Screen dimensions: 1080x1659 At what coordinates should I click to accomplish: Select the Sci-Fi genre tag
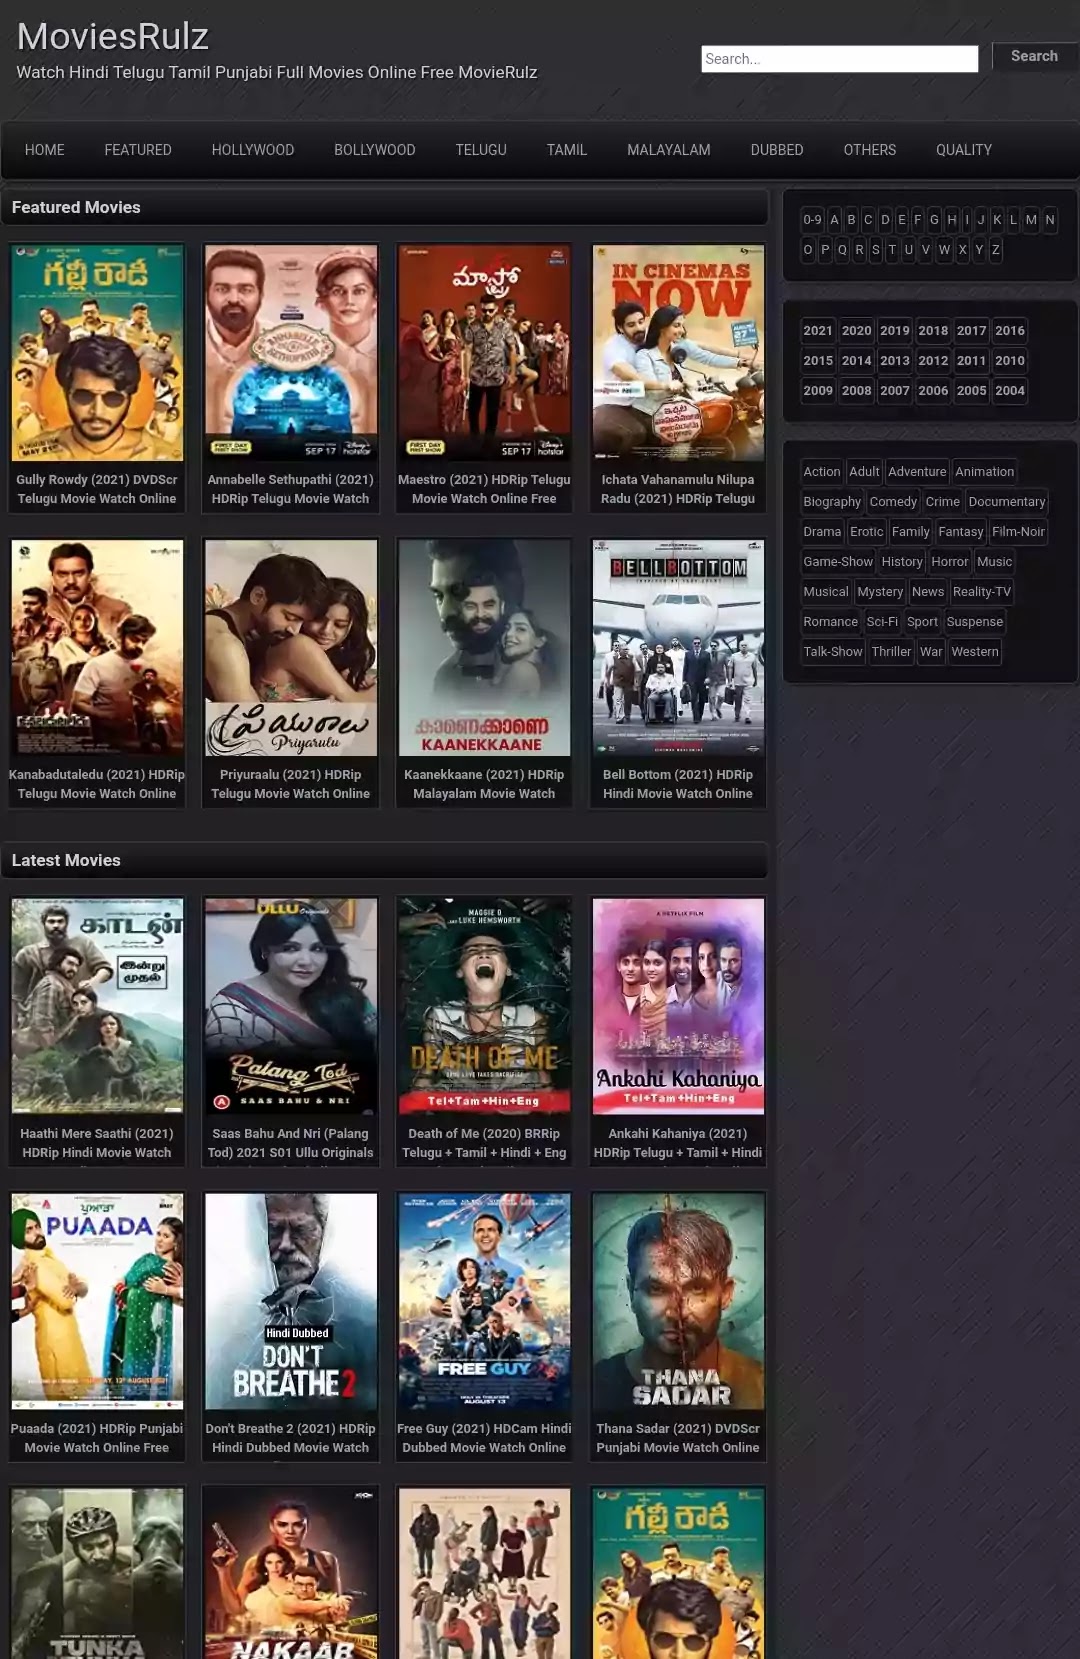(882, 622)
